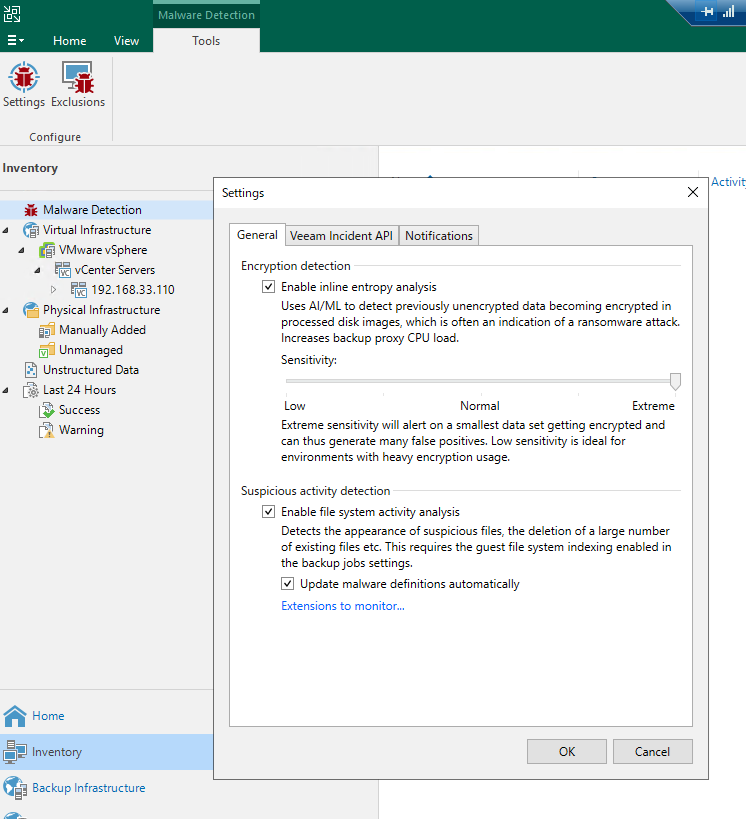
Task: Click the Veeam logo icon at top-left
Action: coord(12,14)
